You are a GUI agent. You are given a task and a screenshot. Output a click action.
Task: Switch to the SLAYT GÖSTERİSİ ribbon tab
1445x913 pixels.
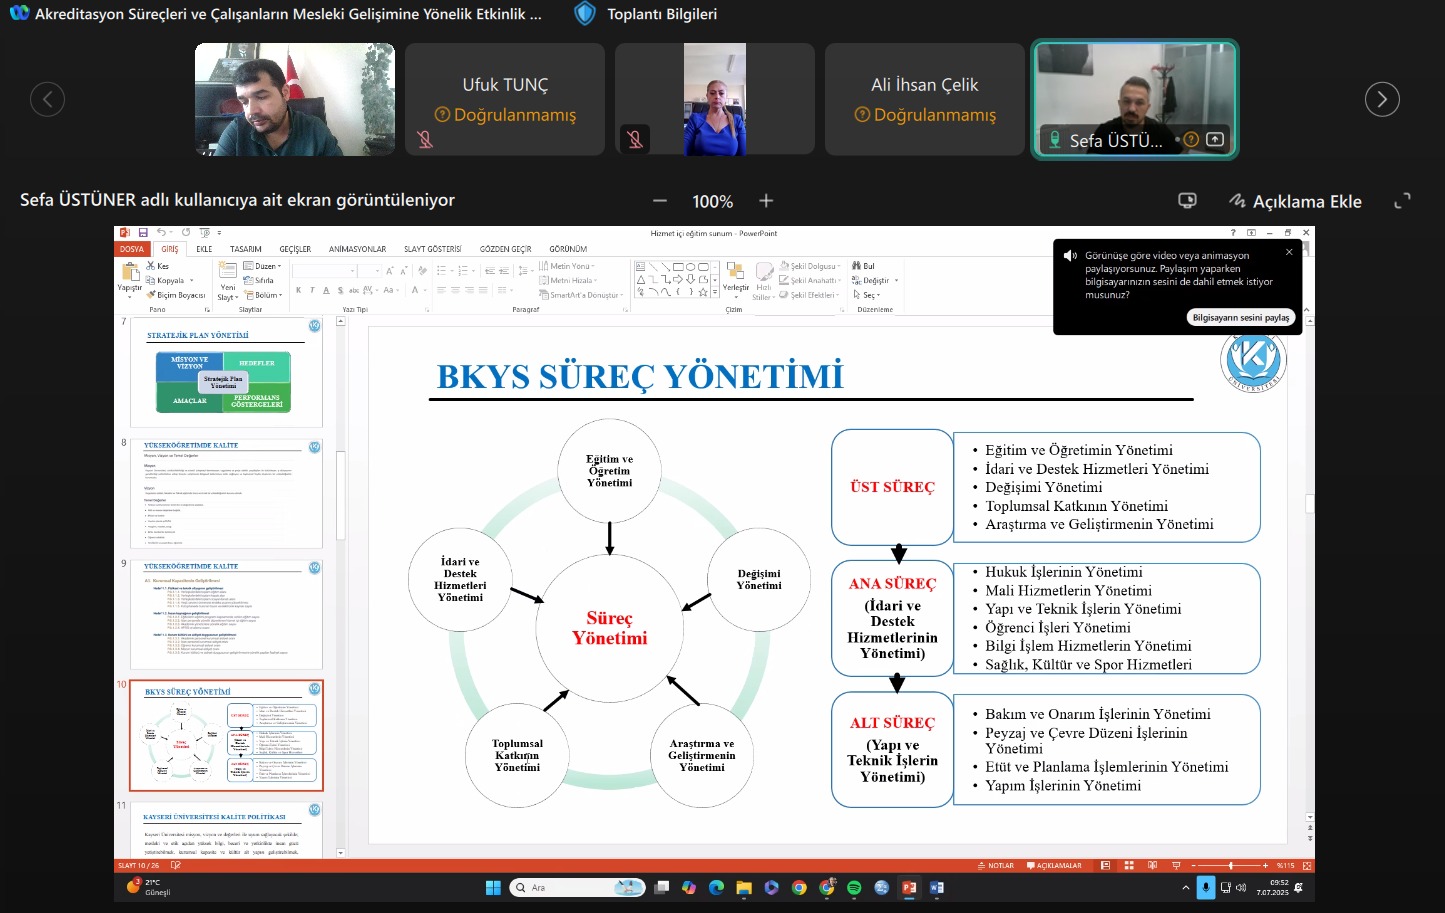(432, 249)
